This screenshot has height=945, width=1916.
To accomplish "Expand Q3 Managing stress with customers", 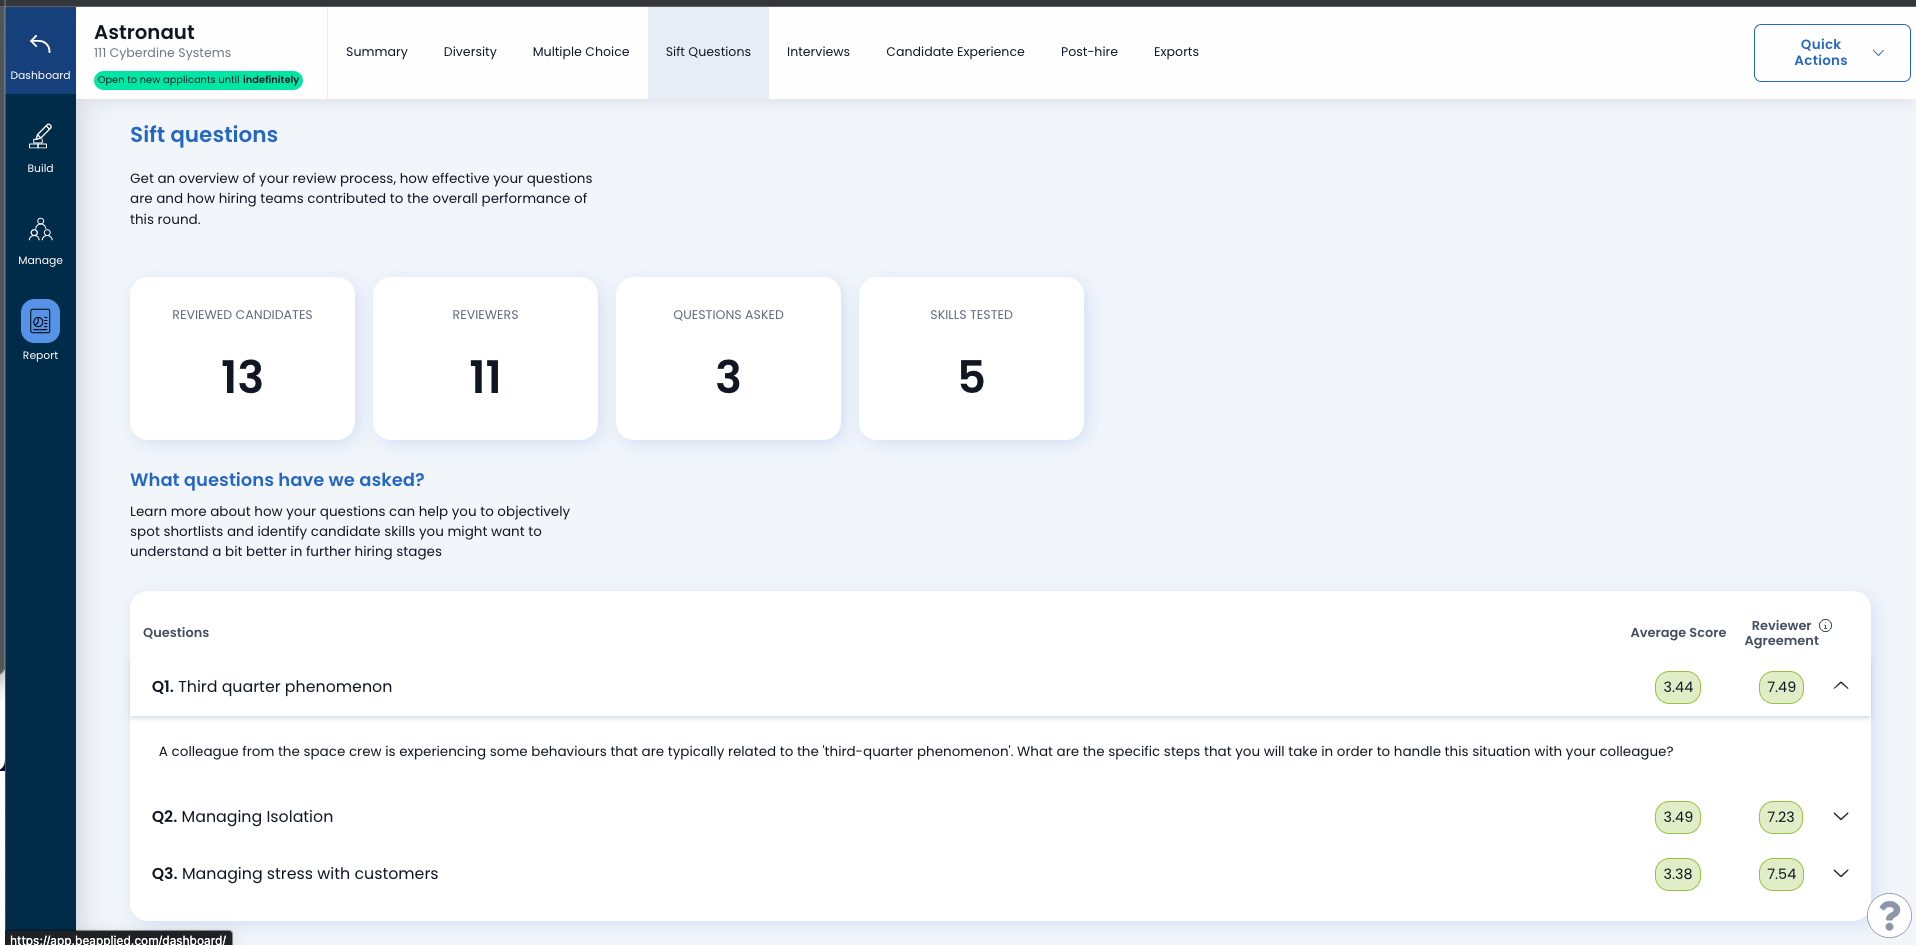I will (1840, 874).
